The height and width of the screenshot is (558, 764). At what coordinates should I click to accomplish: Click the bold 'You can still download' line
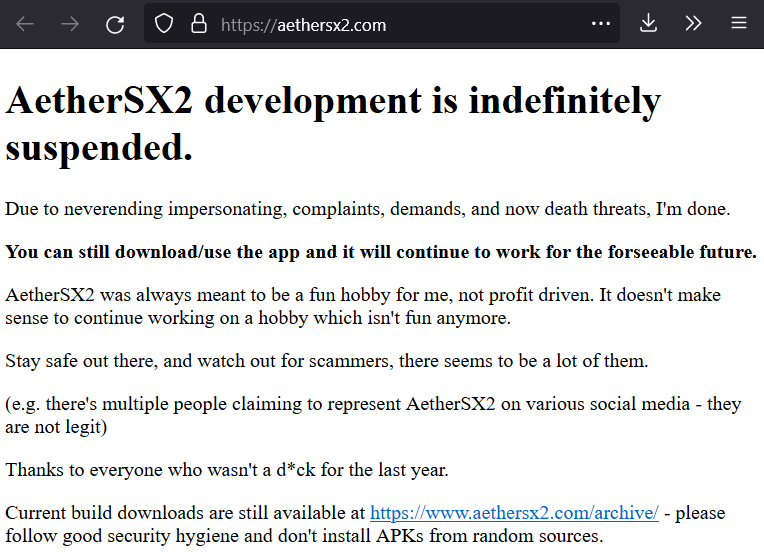(x=381, y=252)
